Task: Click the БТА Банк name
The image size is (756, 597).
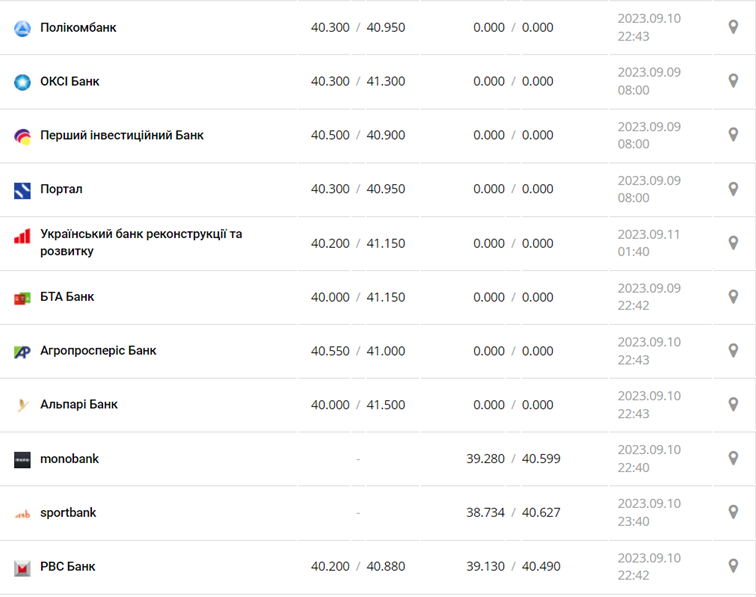Action: coord(67,297)
